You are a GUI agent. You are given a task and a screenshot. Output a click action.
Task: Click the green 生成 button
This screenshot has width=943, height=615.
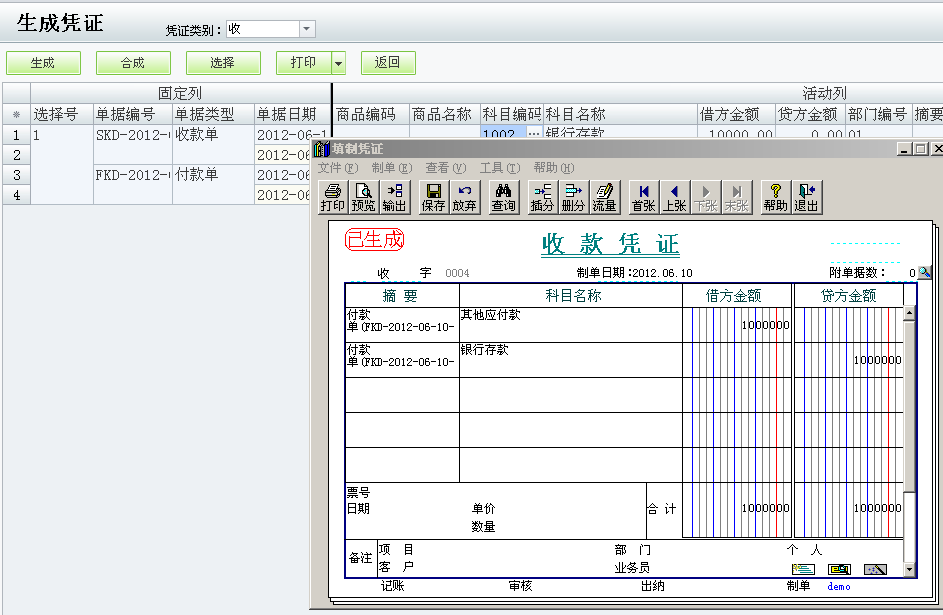[43, 63]
